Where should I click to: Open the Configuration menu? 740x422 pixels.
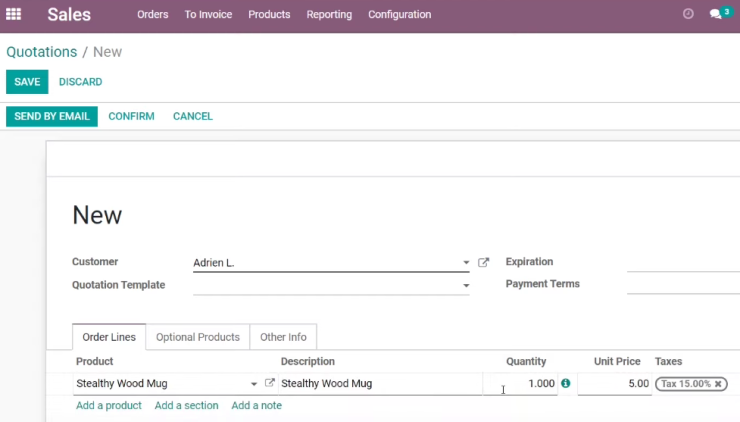pyautogui.click(x=399, y=15)
